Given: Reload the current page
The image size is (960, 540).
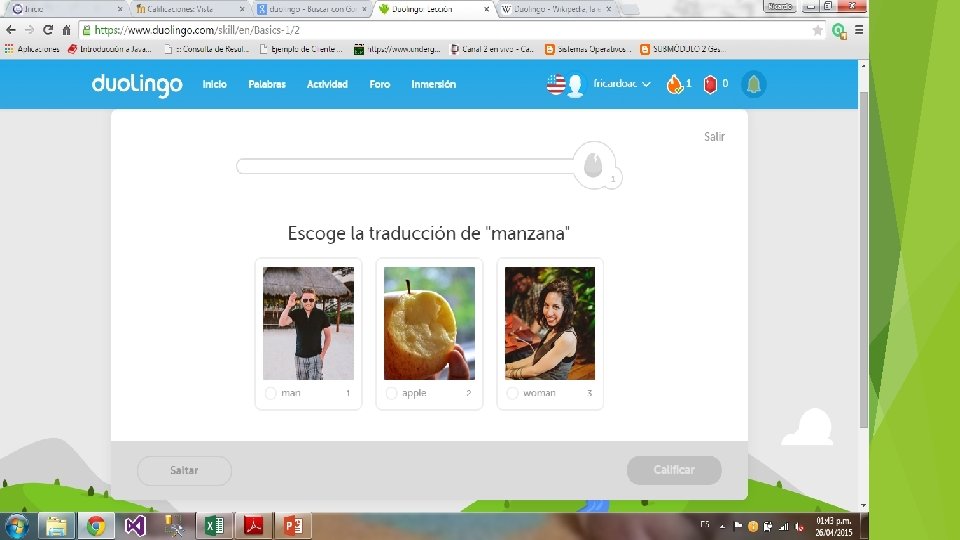Looking at the screenshot, I should (x=48, y=30).
